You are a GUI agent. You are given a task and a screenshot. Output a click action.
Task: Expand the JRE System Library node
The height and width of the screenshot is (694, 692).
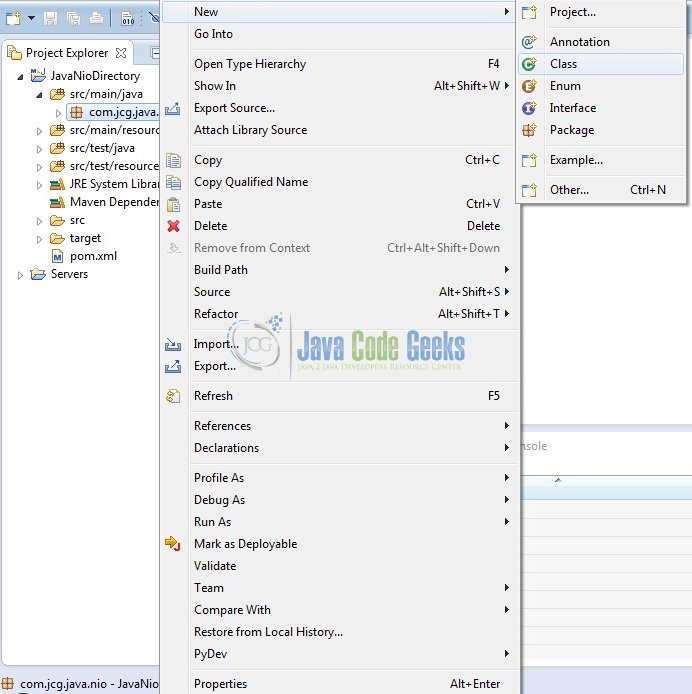click(x=39, y=185)
